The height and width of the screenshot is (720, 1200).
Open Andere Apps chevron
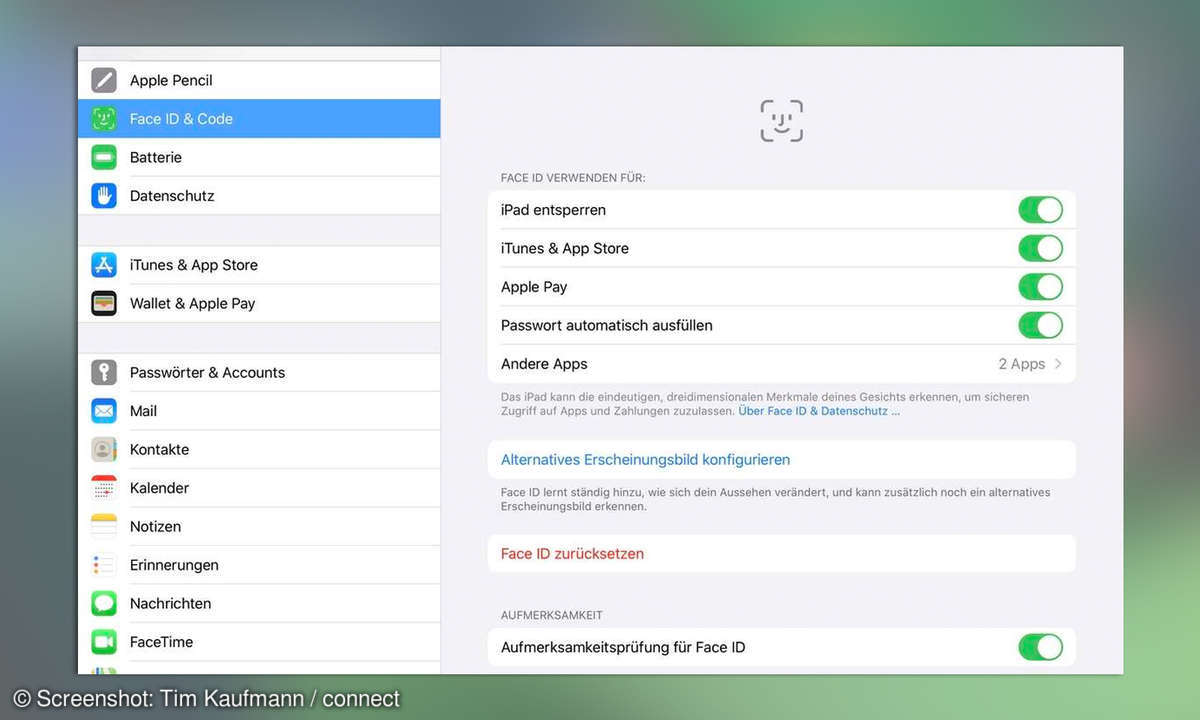tap(1058, 364)
